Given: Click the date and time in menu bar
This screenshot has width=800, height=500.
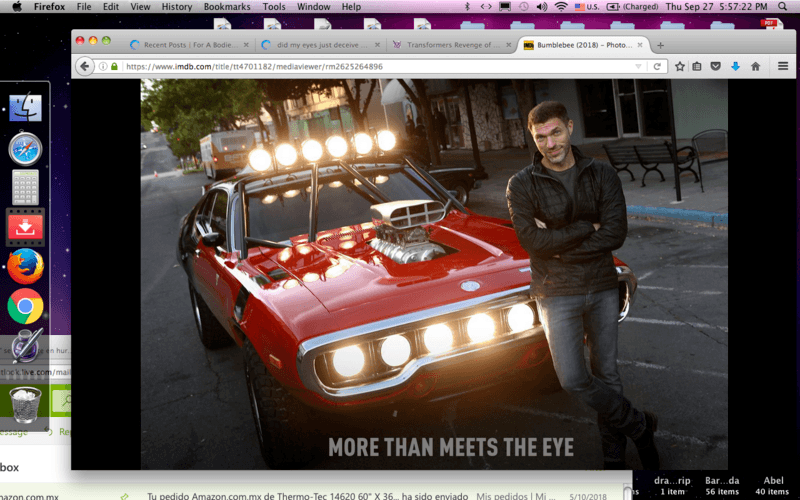Looking at the screenshot, I should 716,7.
